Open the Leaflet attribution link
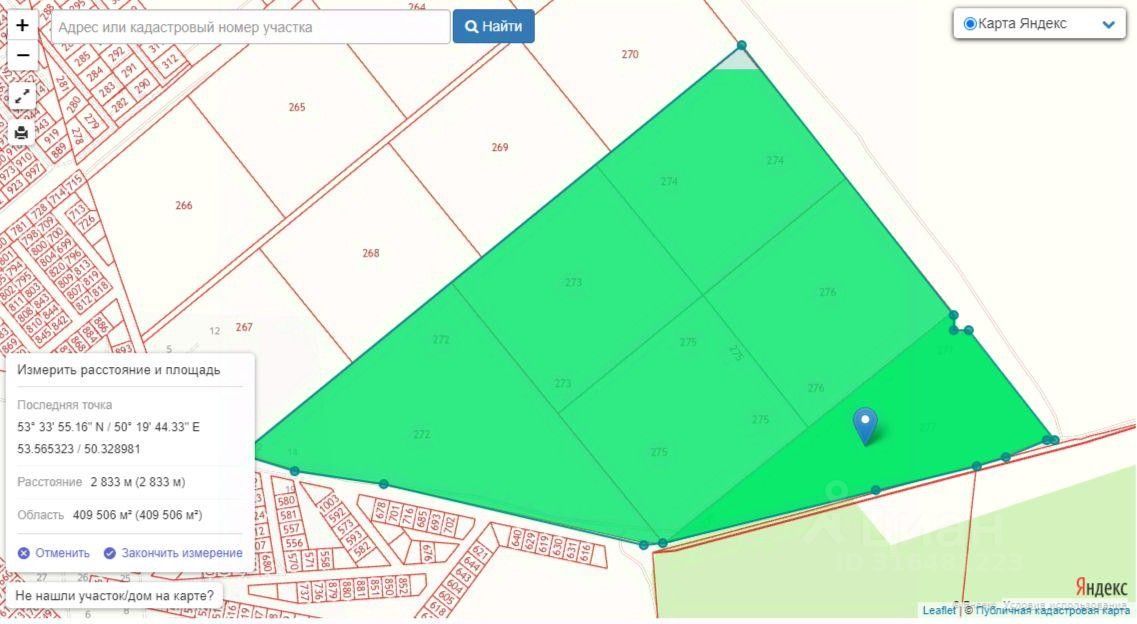1137x624 pixels. [939, 611]
